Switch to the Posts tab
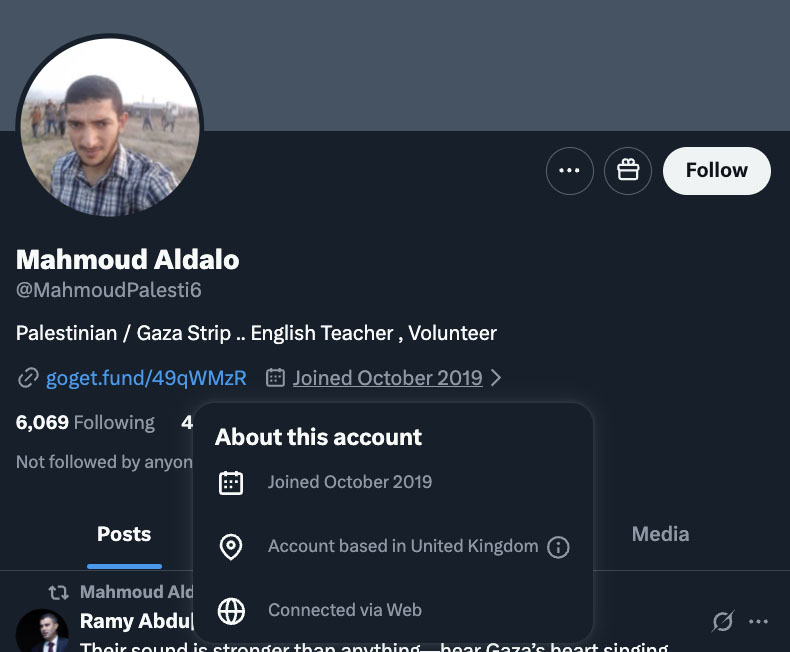This screenshot has height=652, width=790. 124,534
